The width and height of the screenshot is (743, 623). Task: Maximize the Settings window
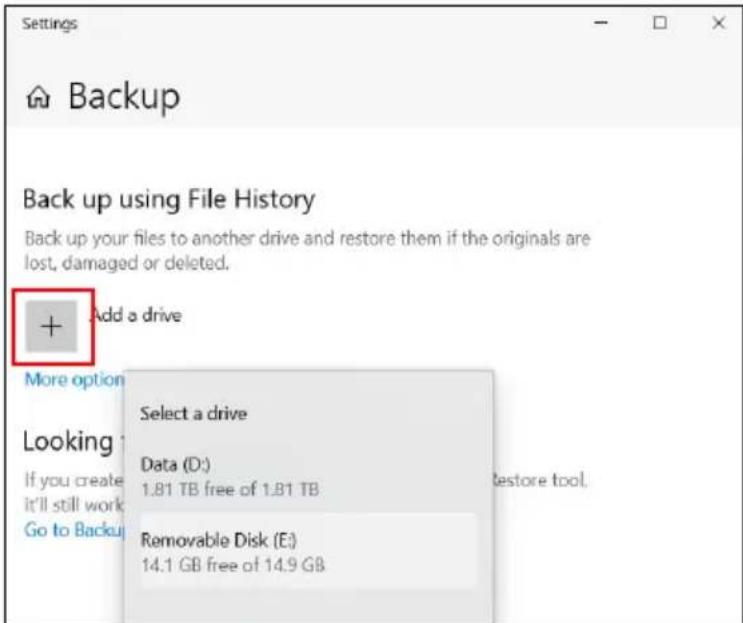point(660,23)
